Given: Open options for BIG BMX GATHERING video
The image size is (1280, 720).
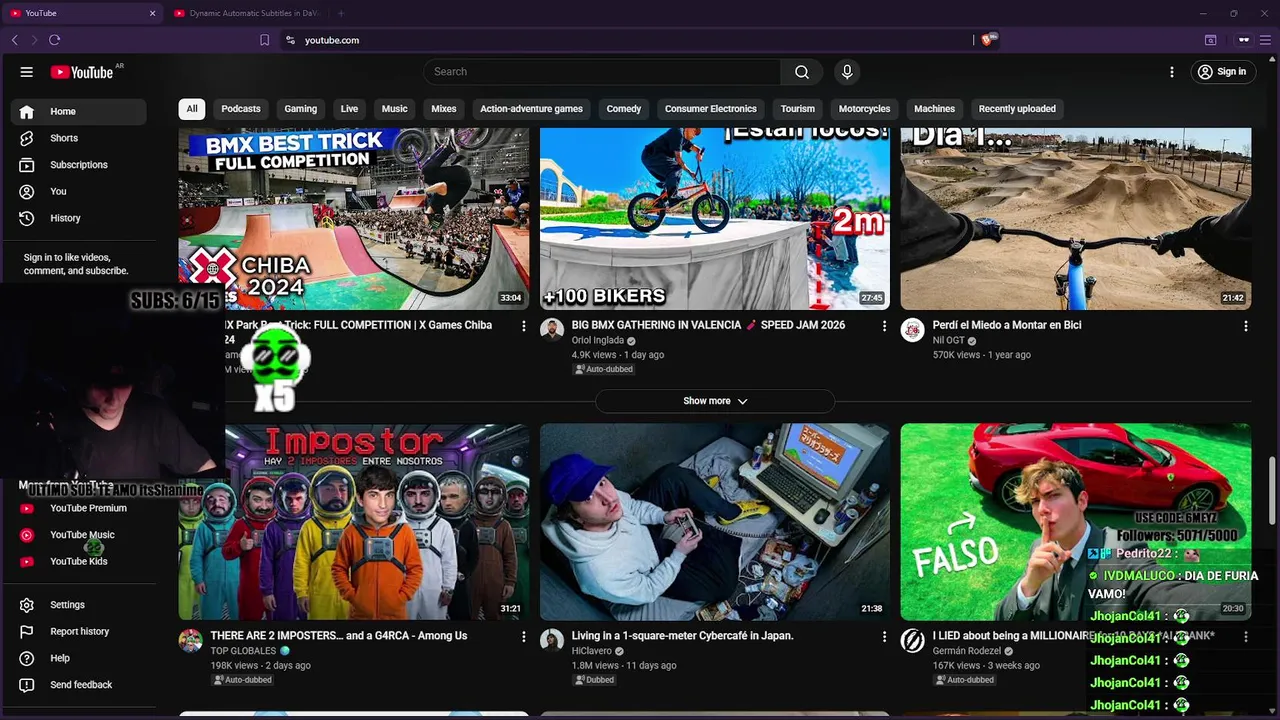Looking at the screenshot, I should (884, 326).
